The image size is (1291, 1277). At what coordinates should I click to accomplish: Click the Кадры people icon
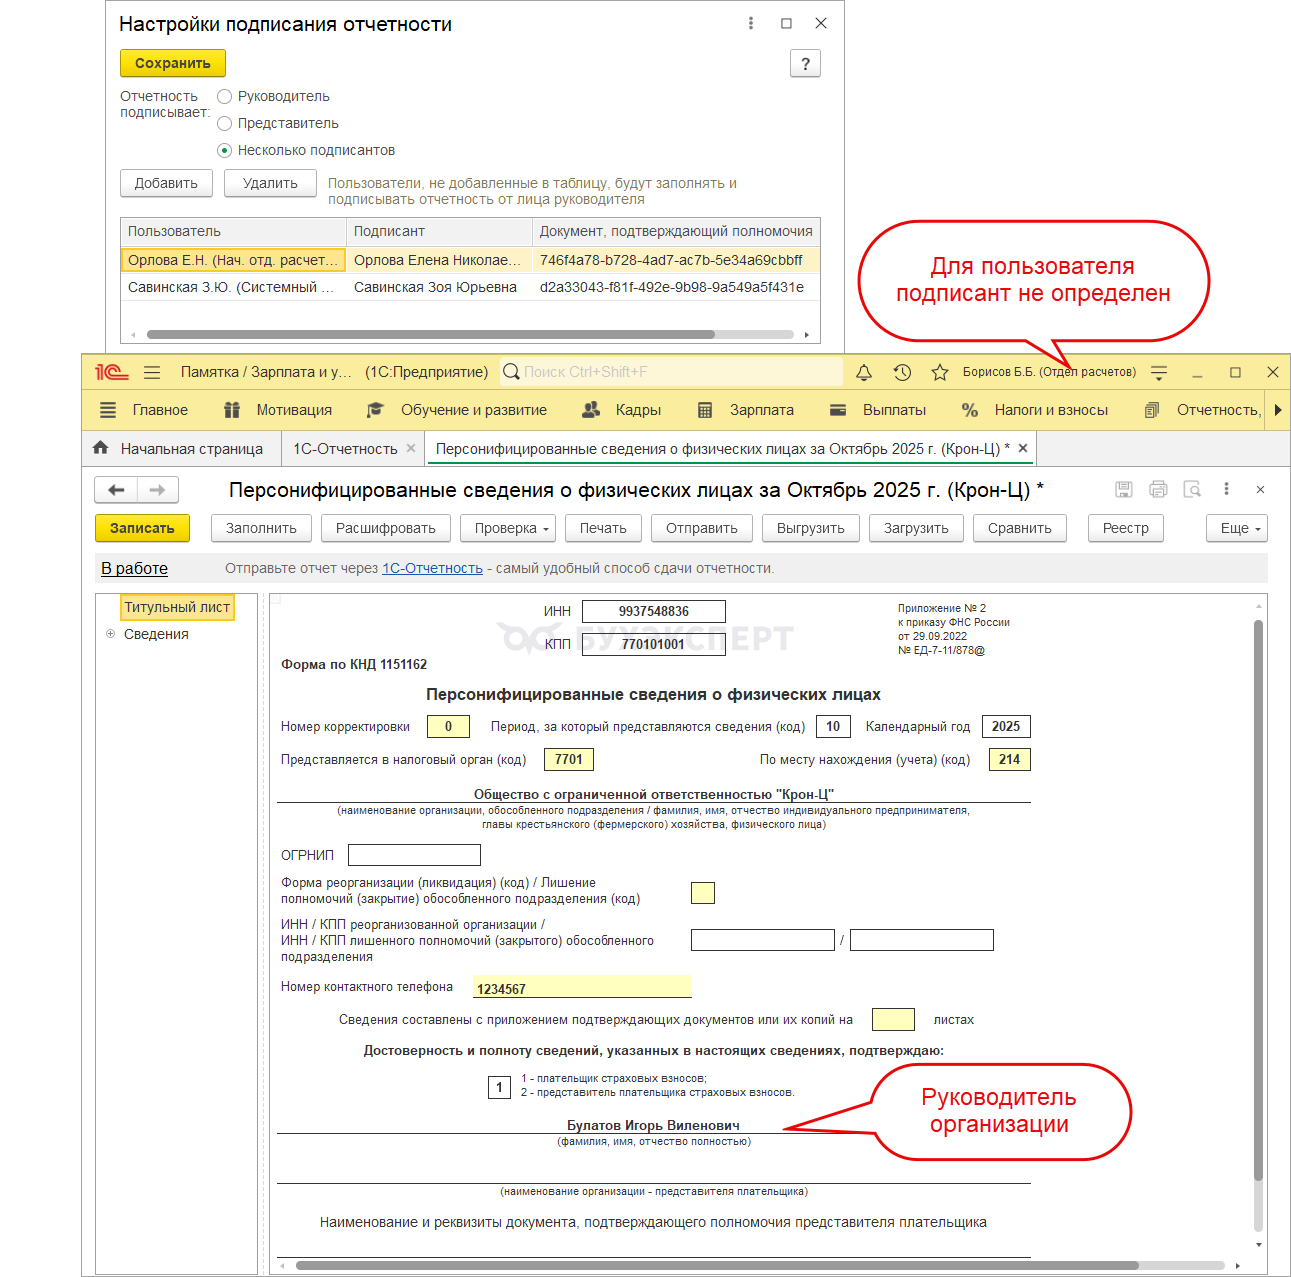click(591, 410)
